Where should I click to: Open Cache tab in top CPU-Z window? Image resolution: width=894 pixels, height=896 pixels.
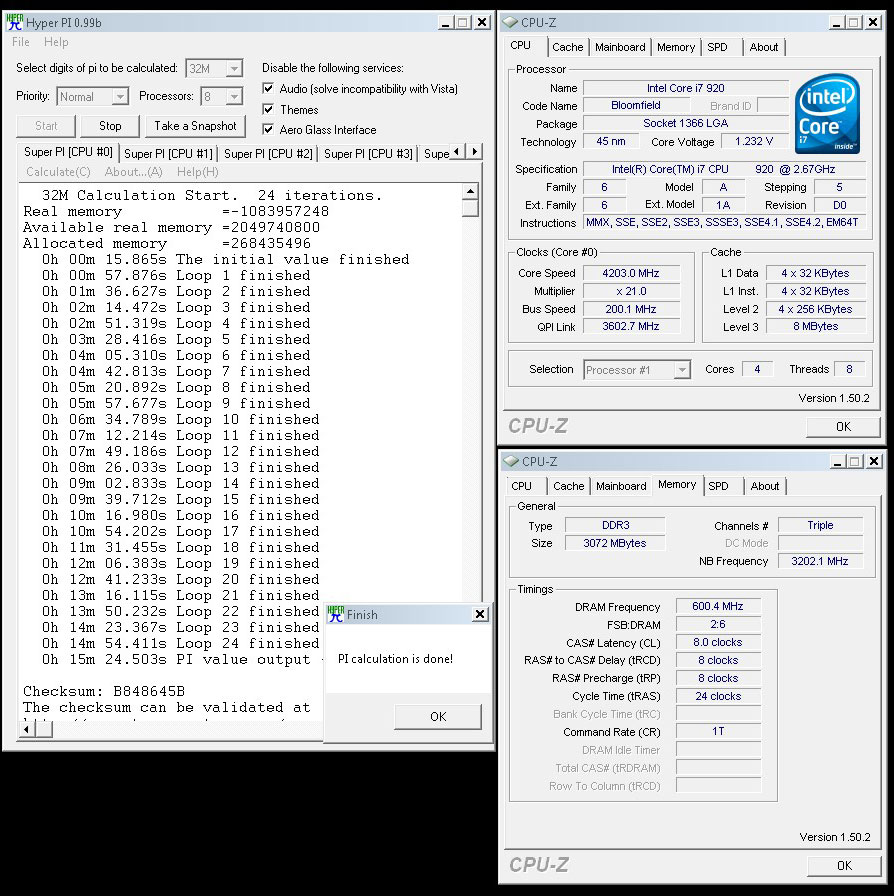pyautogui.click(x=568, y=47)
